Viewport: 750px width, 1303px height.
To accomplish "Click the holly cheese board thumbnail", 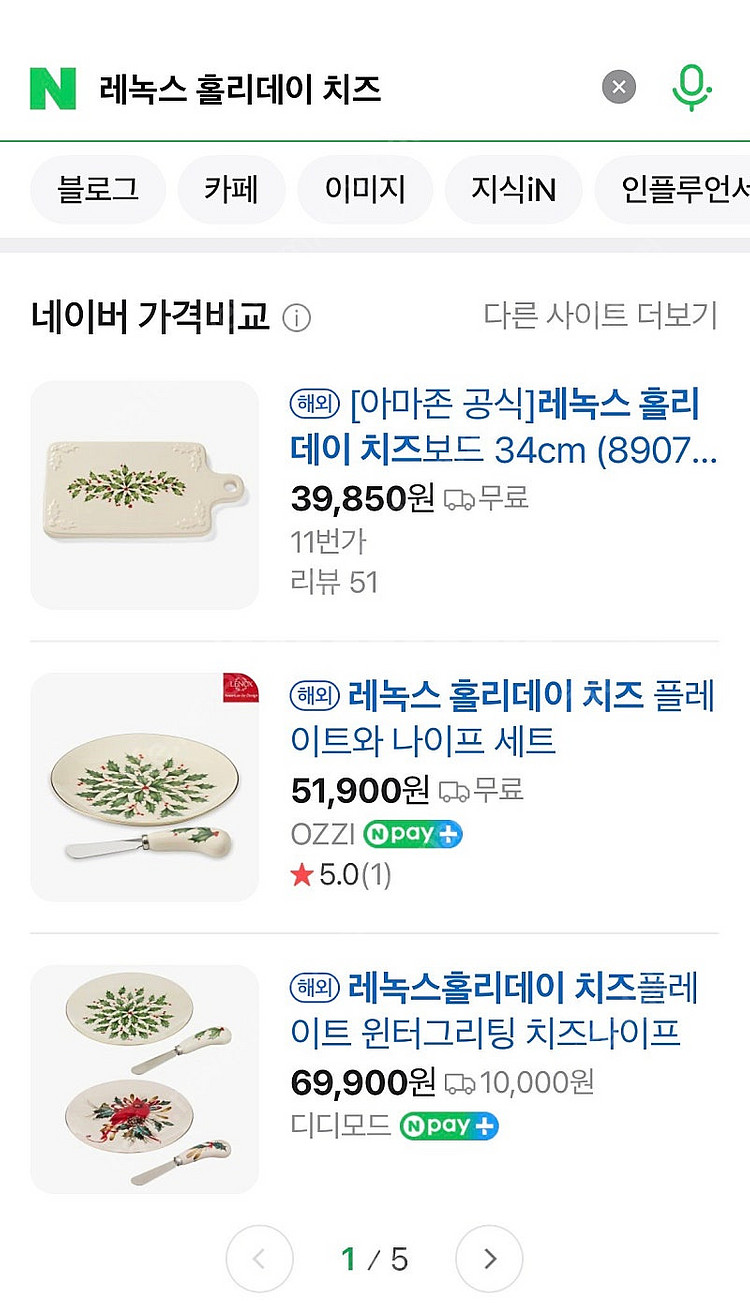I will tap(144, 495).
